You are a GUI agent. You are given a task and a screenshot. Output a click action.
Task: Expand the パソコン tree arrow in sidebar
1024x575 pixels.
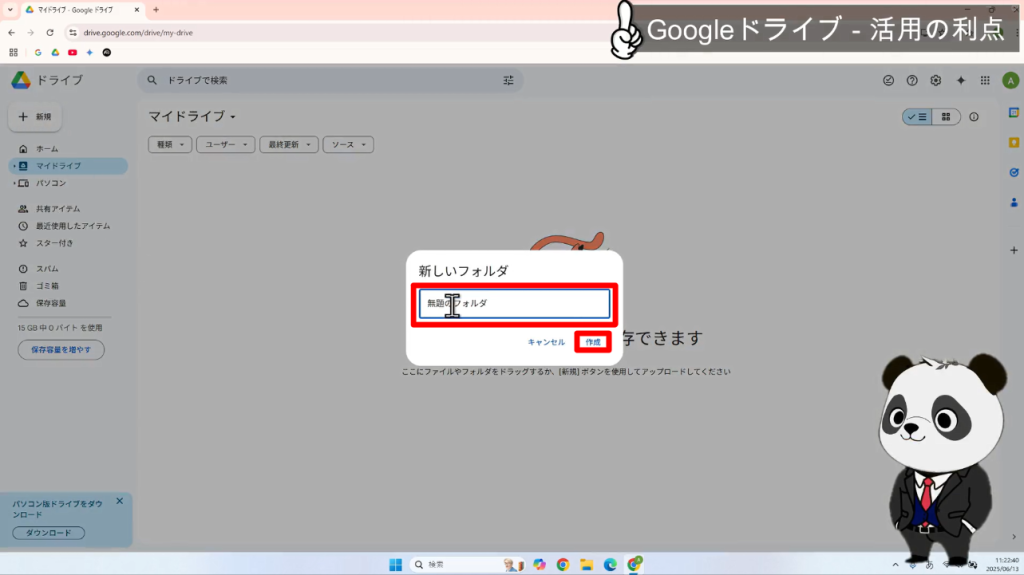point(14,183)
